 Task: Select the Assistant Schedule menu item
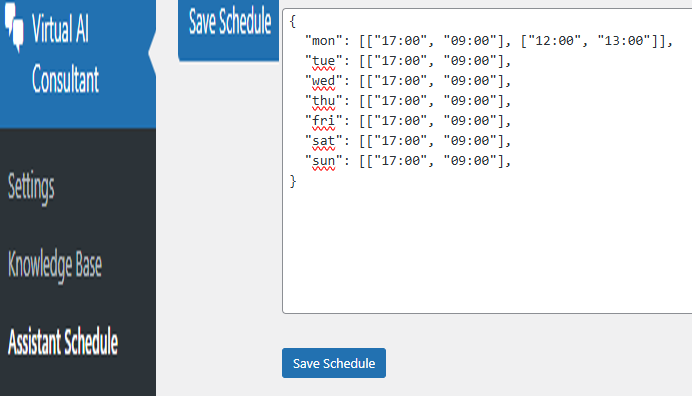click(x=63, y=341)
